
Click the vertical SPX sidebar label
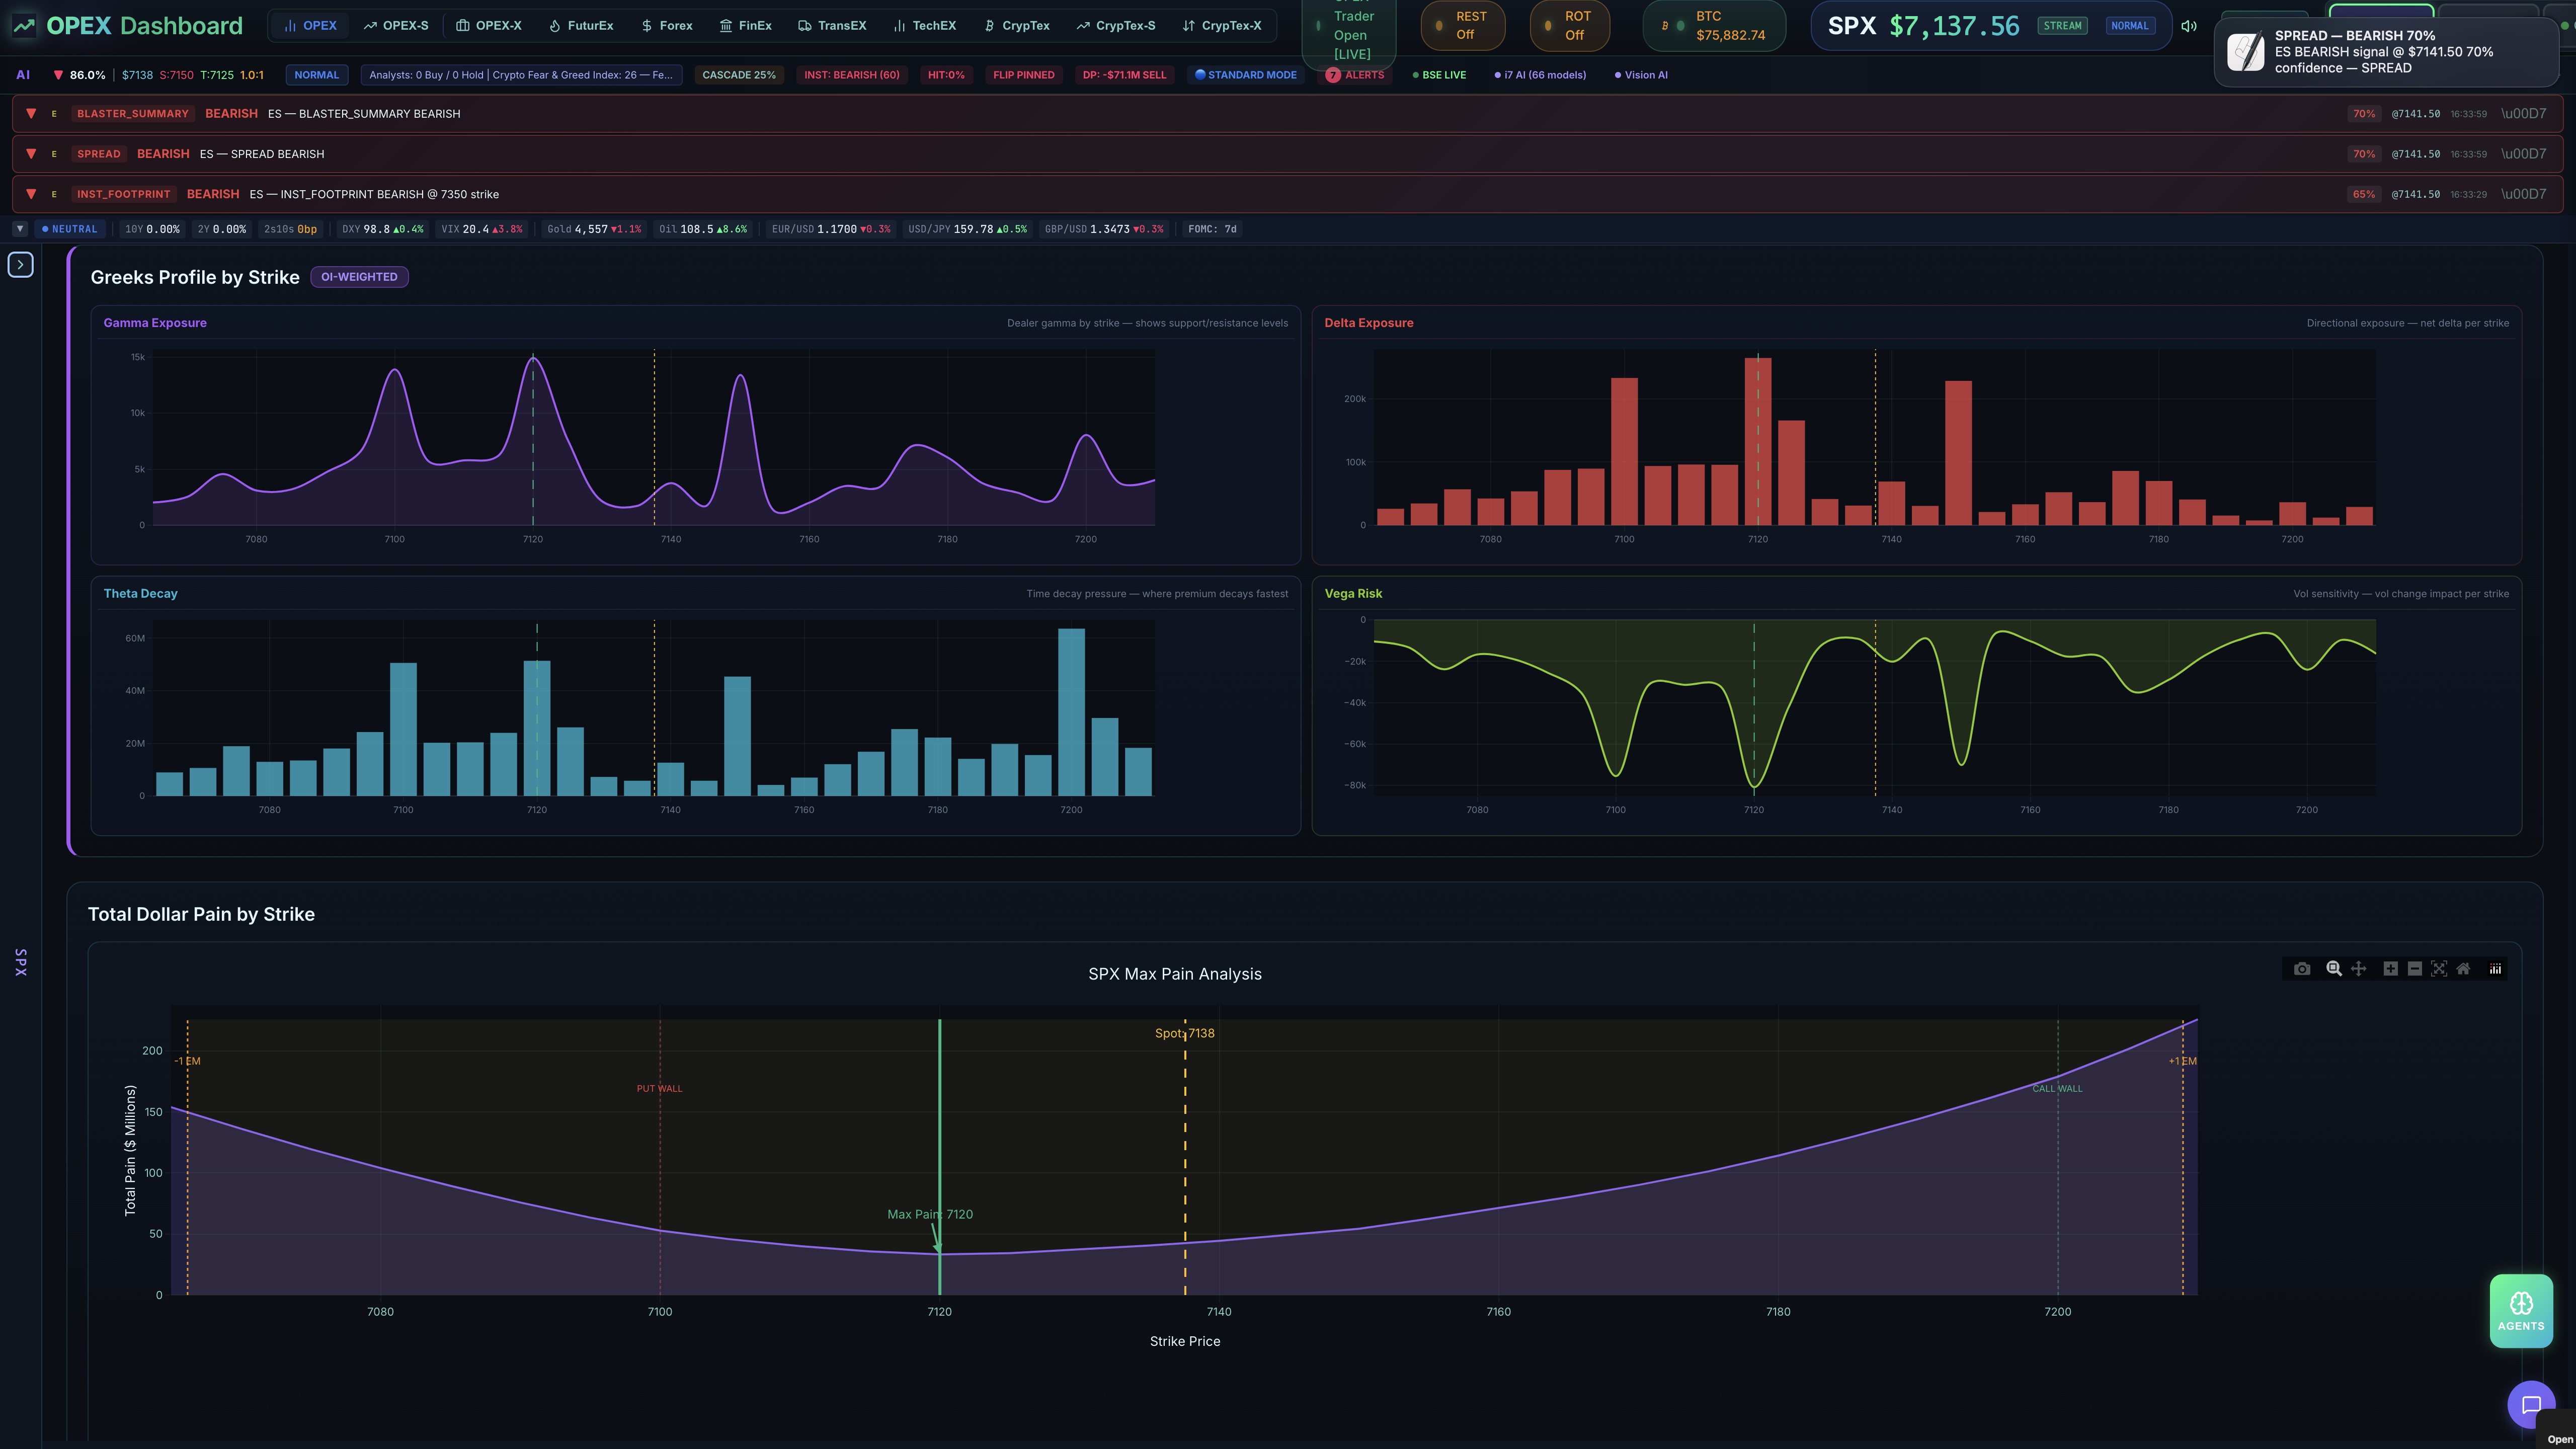pyautogui.click(x=21, y=962)
